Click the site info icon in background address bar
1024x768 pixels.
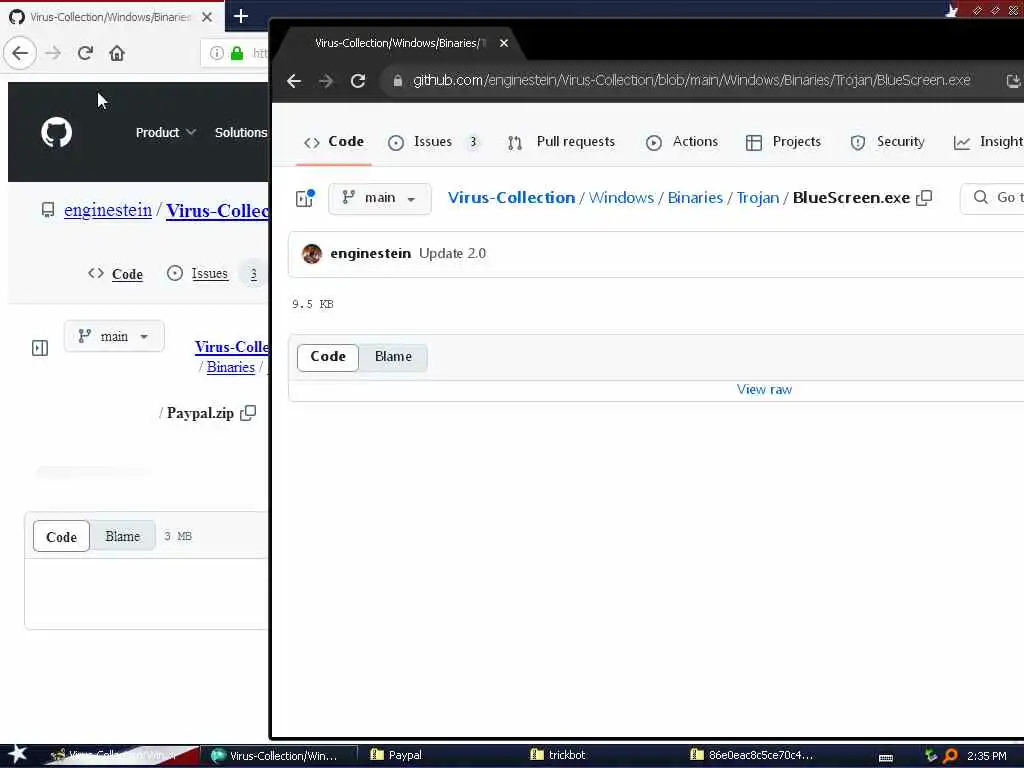click(x=217, y=53)
